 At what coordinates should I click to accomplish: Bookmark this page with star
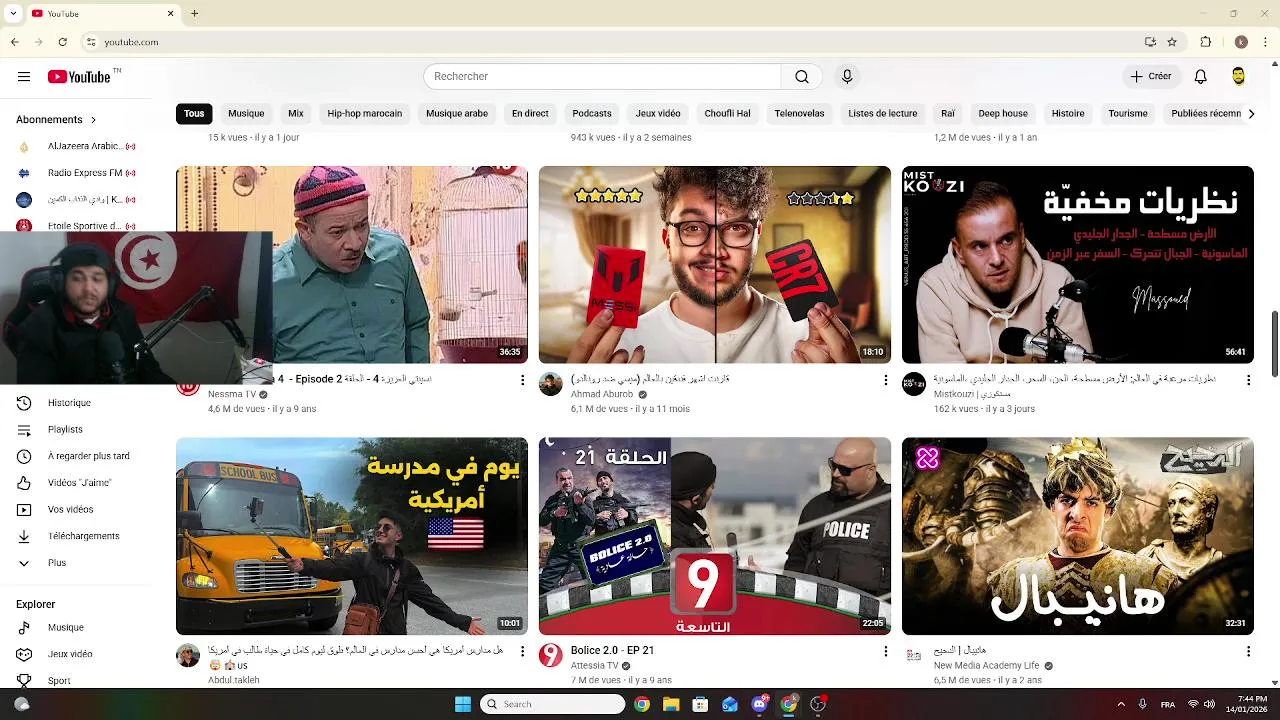(1172, 42)
